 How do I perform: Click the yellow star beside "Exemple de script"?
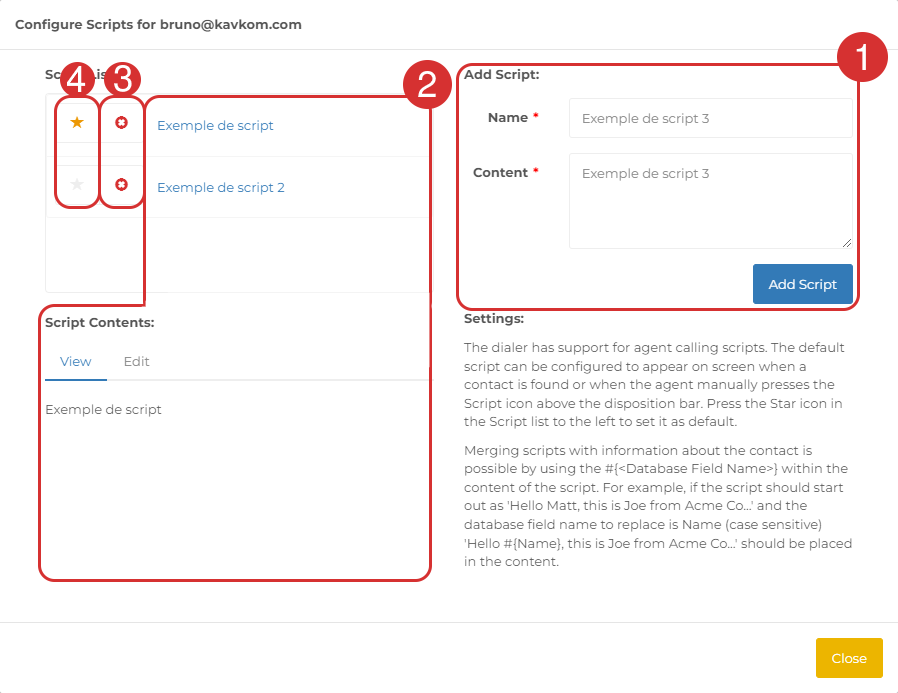point(77,124)
